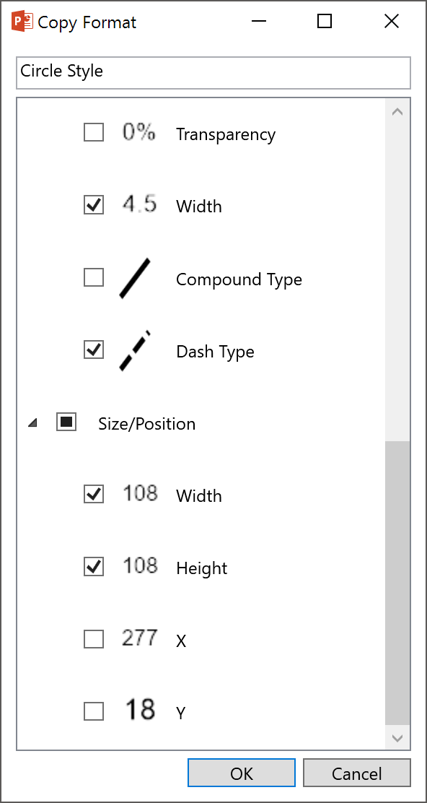The image size is (427, 803).
Task: Select the Size/Position tree item label
Action: pos(146,424)
